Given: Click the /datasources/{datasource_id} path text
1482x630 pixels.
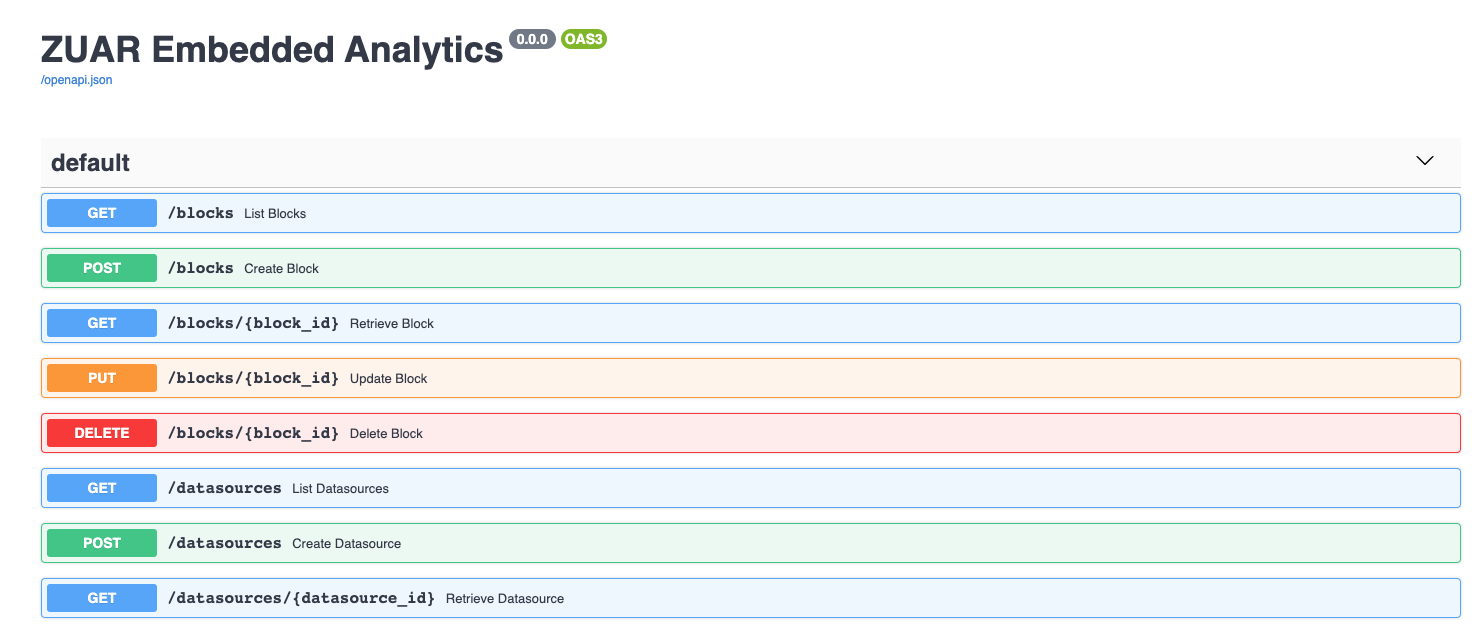Looking at the screenshot, I should pyautogui.click(x=301, y=598).
